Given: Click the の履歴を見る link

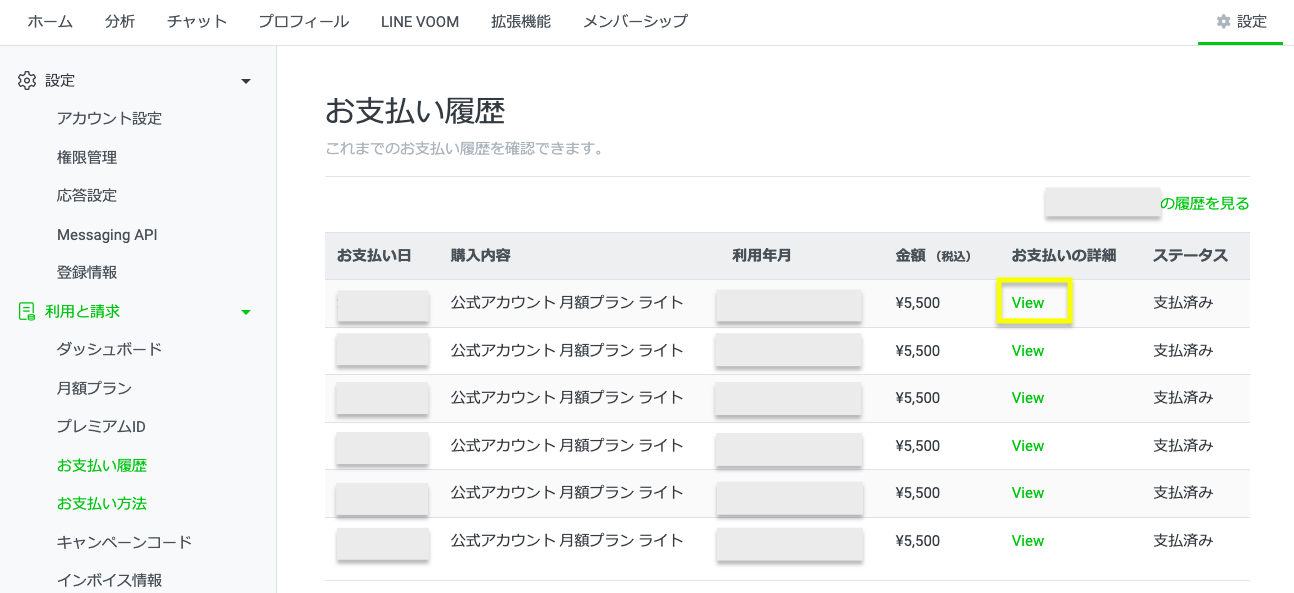Looking at the screenshot, I should tap(1204, 201).
